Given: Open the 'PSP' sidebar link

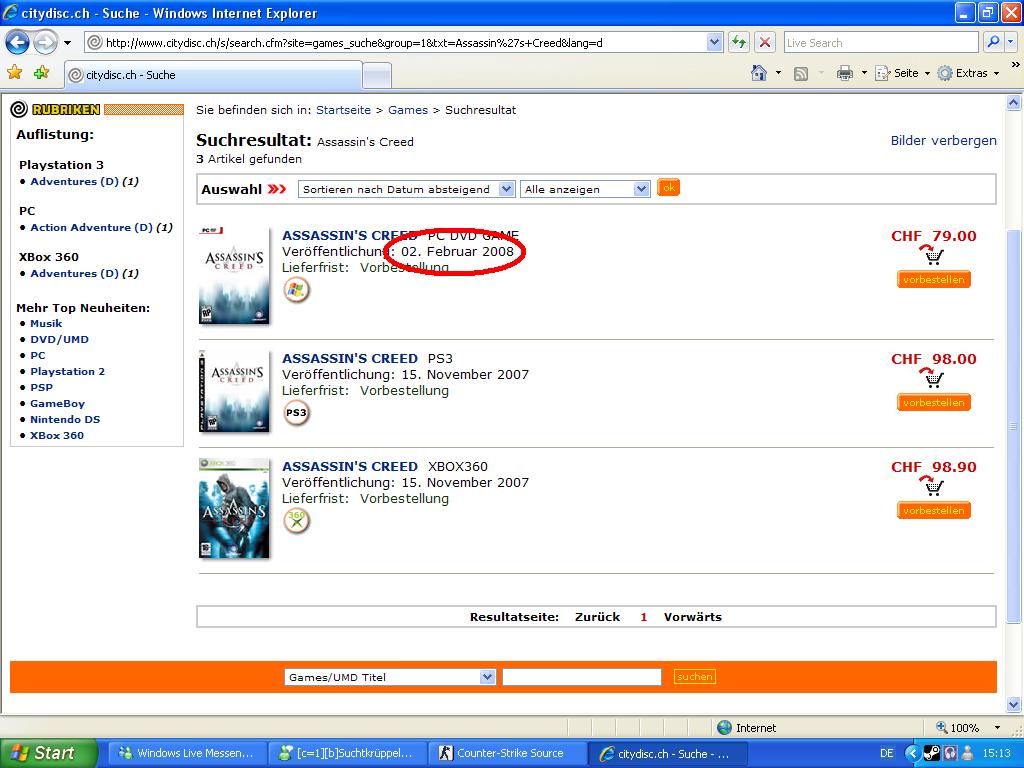Looking at the screenshot, I should [41, 387].
